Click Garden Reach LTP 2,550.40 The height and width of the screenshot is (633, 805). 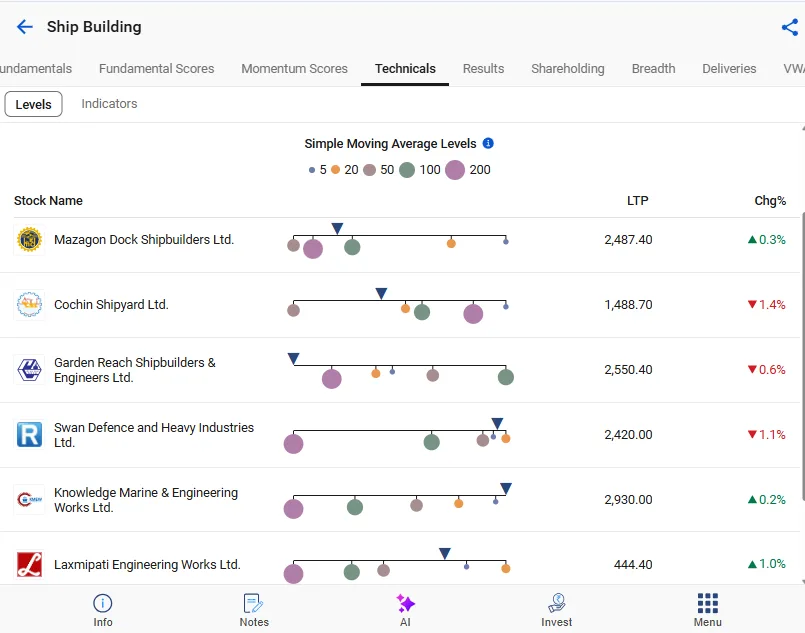coord(628,370)
